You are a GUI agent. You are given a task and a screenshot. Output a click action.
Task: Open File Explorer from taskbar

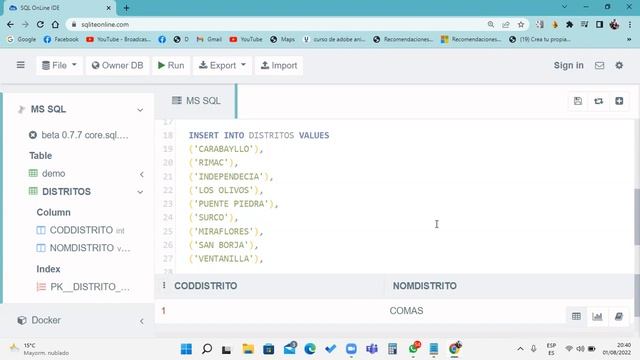click(x=248, y=349)
